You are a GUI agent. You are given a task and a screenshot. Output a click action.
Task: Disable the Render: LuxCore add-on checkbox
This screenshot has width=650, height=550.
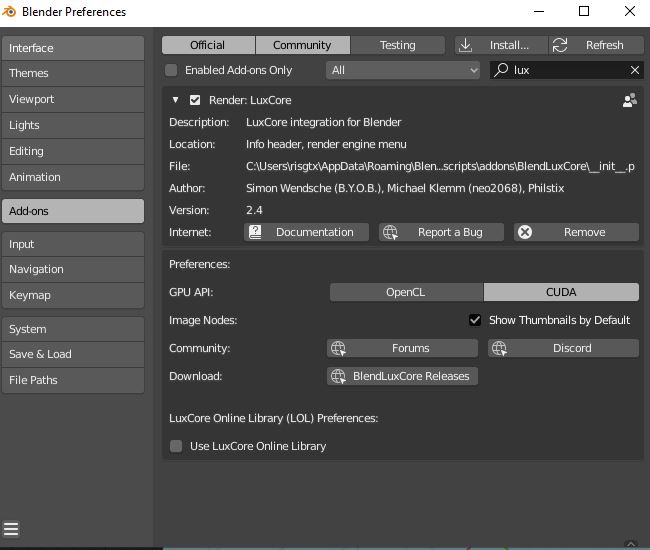pyautogui.click(x=195, y=100)
